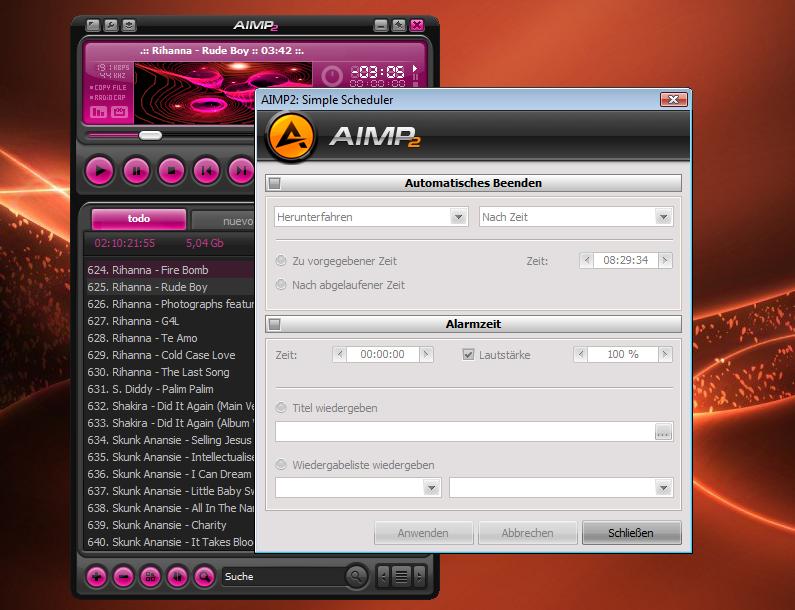Click the tray pin icon in AIMP title bar
This screenshot has width=795, height=610.
tap(399, 25)
